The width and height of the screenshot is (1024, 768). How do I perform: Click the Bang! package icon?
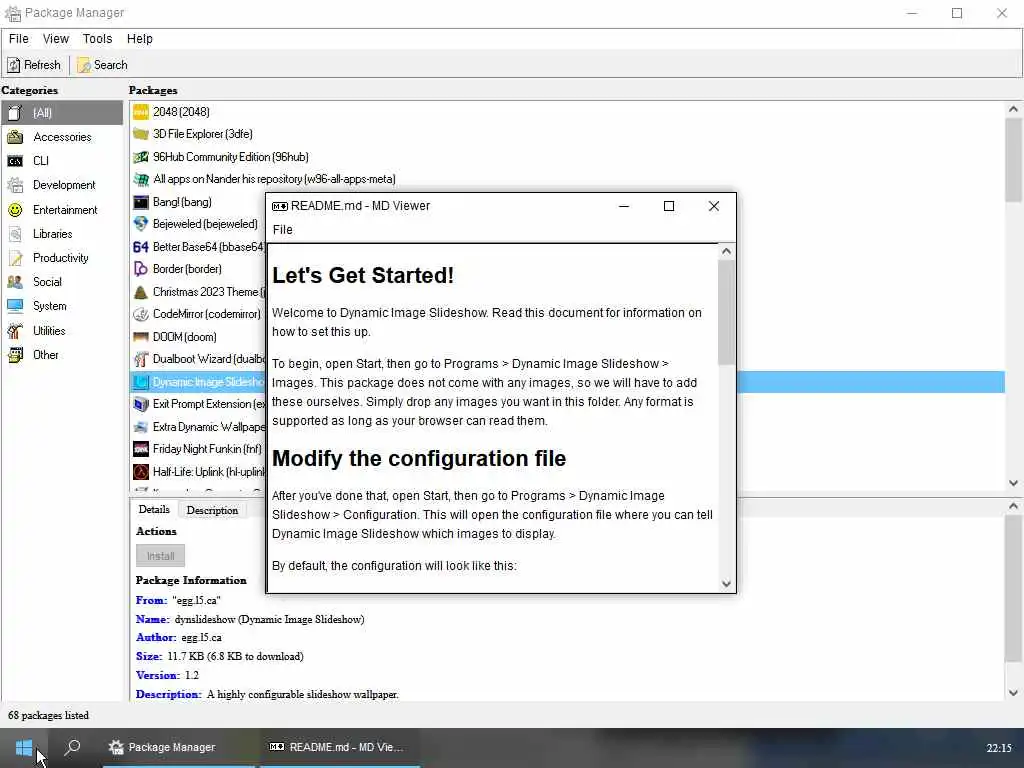(140, 202)
